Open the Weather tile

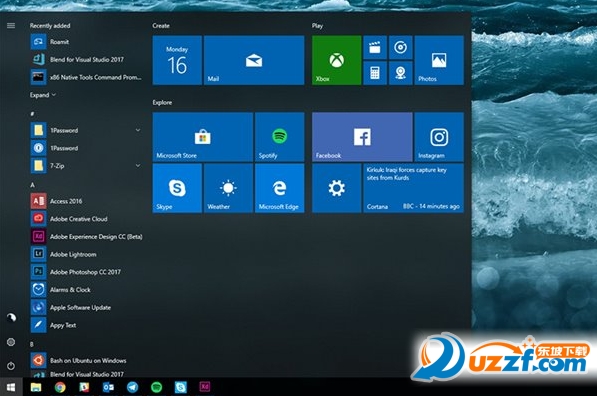tap(228, 188)
